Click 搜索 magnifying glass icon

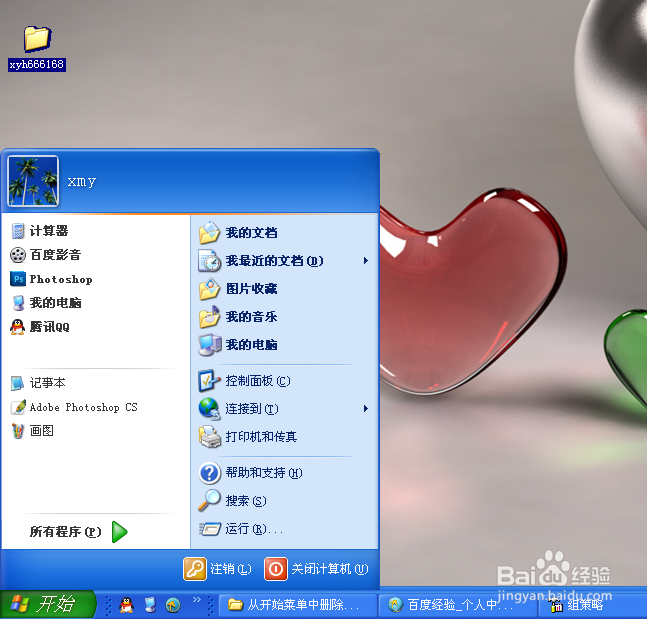[x=210, y=500]
